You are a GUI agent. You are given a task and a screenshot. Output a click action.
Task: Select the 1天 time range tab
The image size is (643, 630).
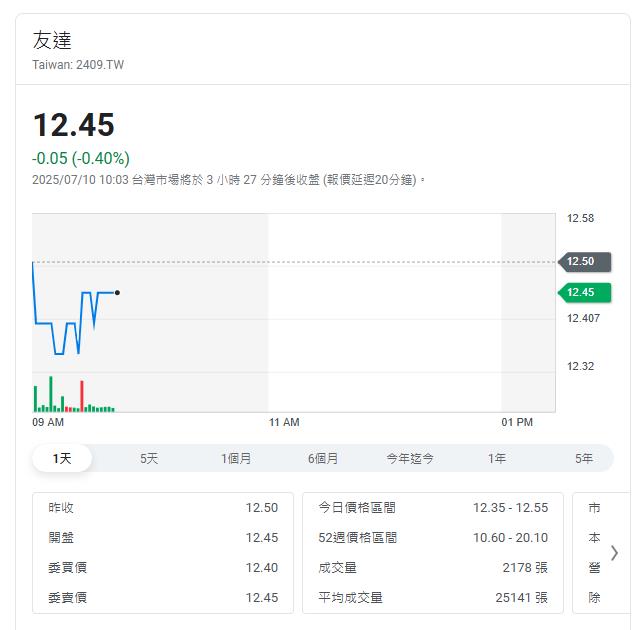(62, 458)
